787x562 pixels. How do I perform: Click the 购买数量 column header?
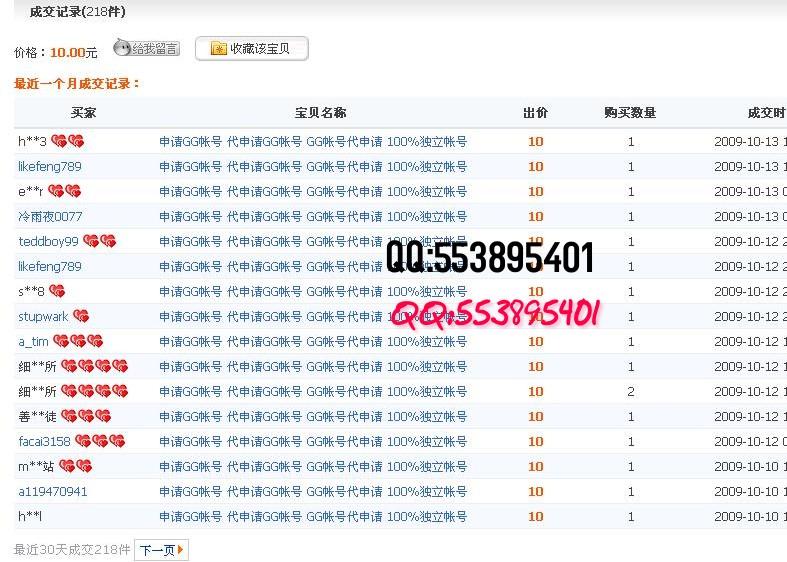(x=630, y=112)
